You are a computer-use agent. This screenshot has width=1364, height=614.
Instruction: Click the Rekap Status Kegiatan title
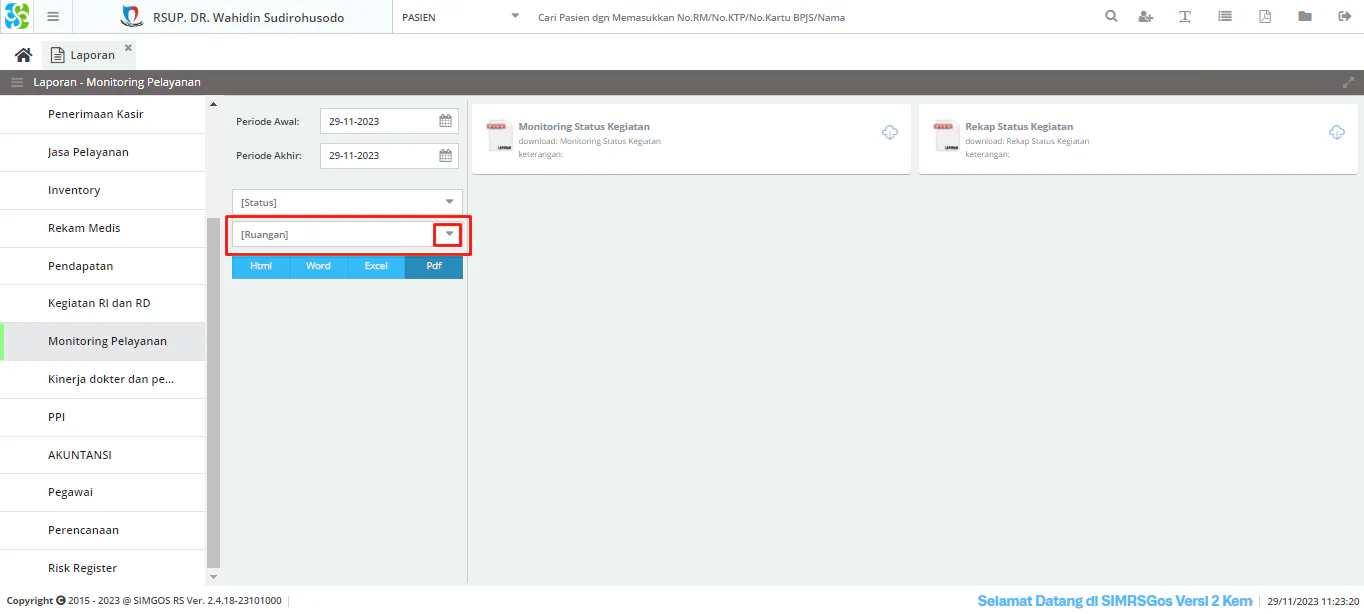[x=1019, y=127]
